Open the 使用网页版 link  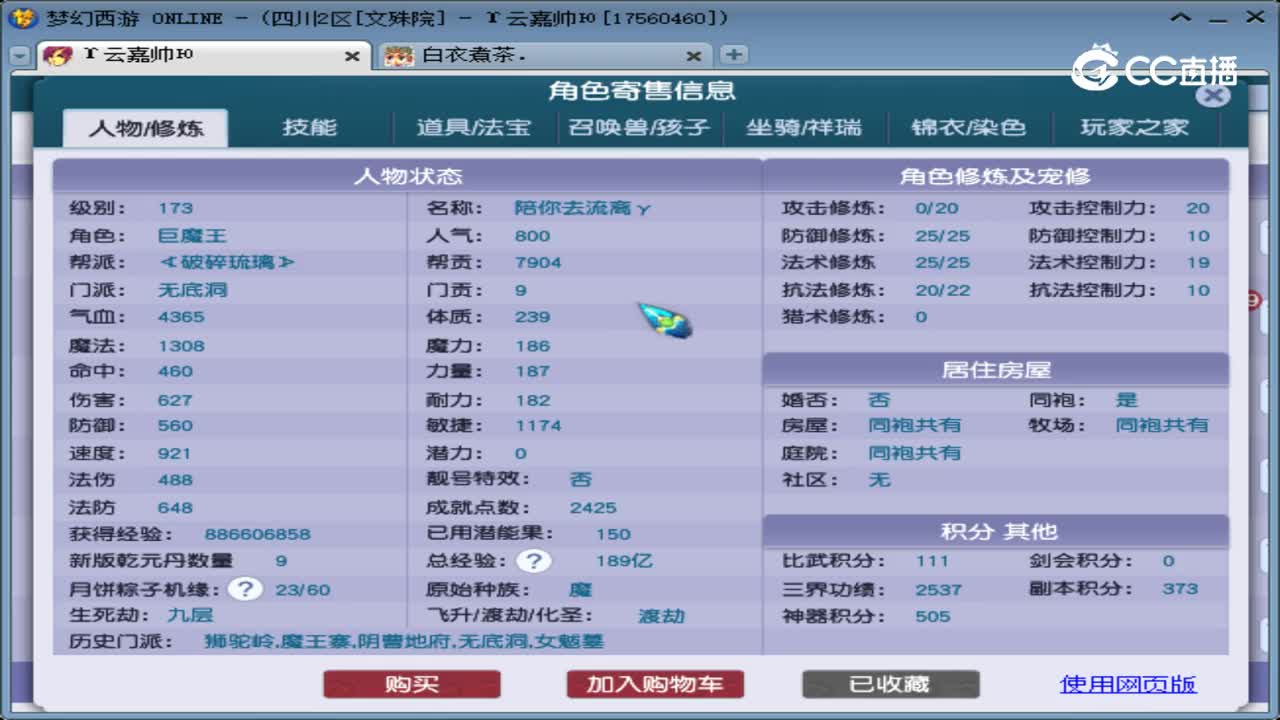coord(1128,684)
